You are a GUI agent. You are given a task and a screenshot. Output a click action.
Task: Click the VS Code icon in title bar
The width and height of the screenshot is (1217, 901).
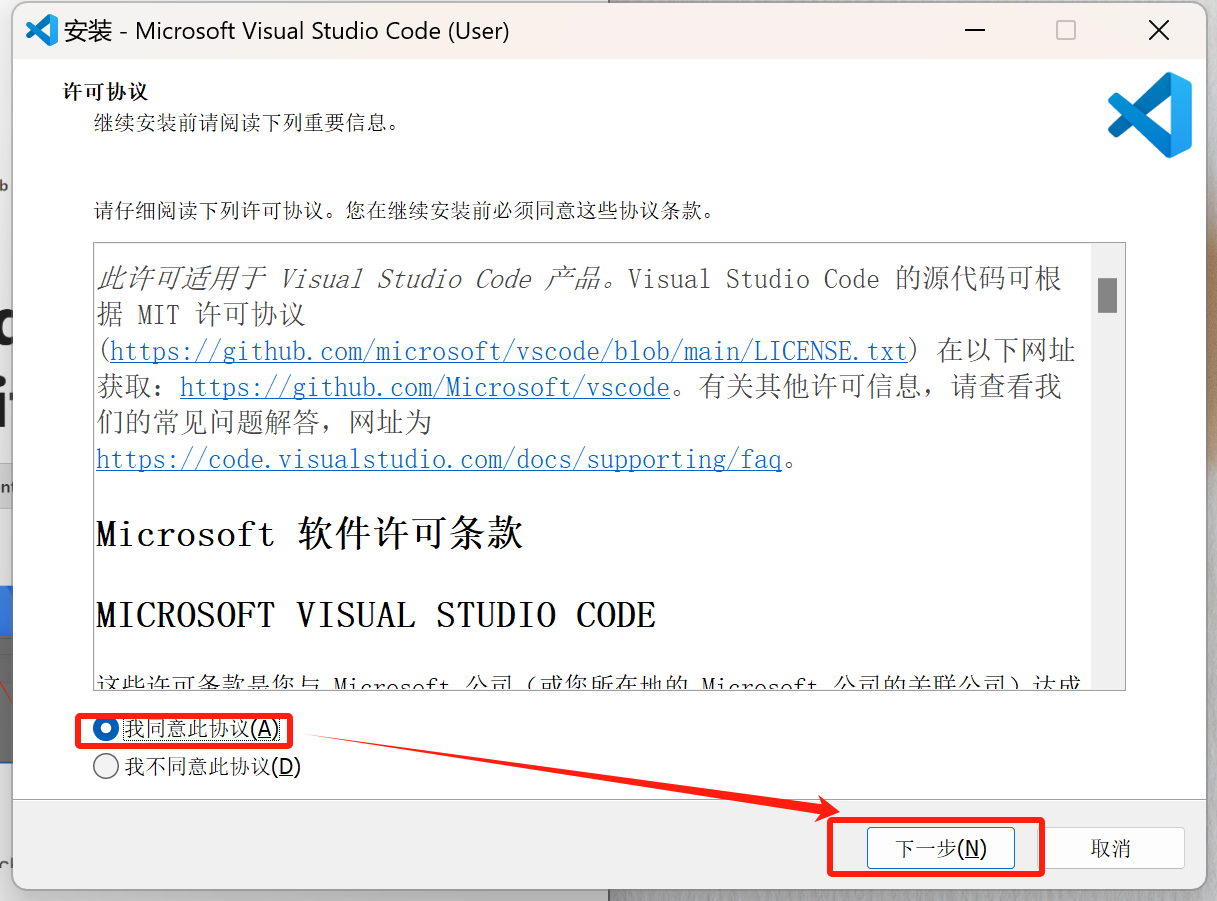[42, 31]
